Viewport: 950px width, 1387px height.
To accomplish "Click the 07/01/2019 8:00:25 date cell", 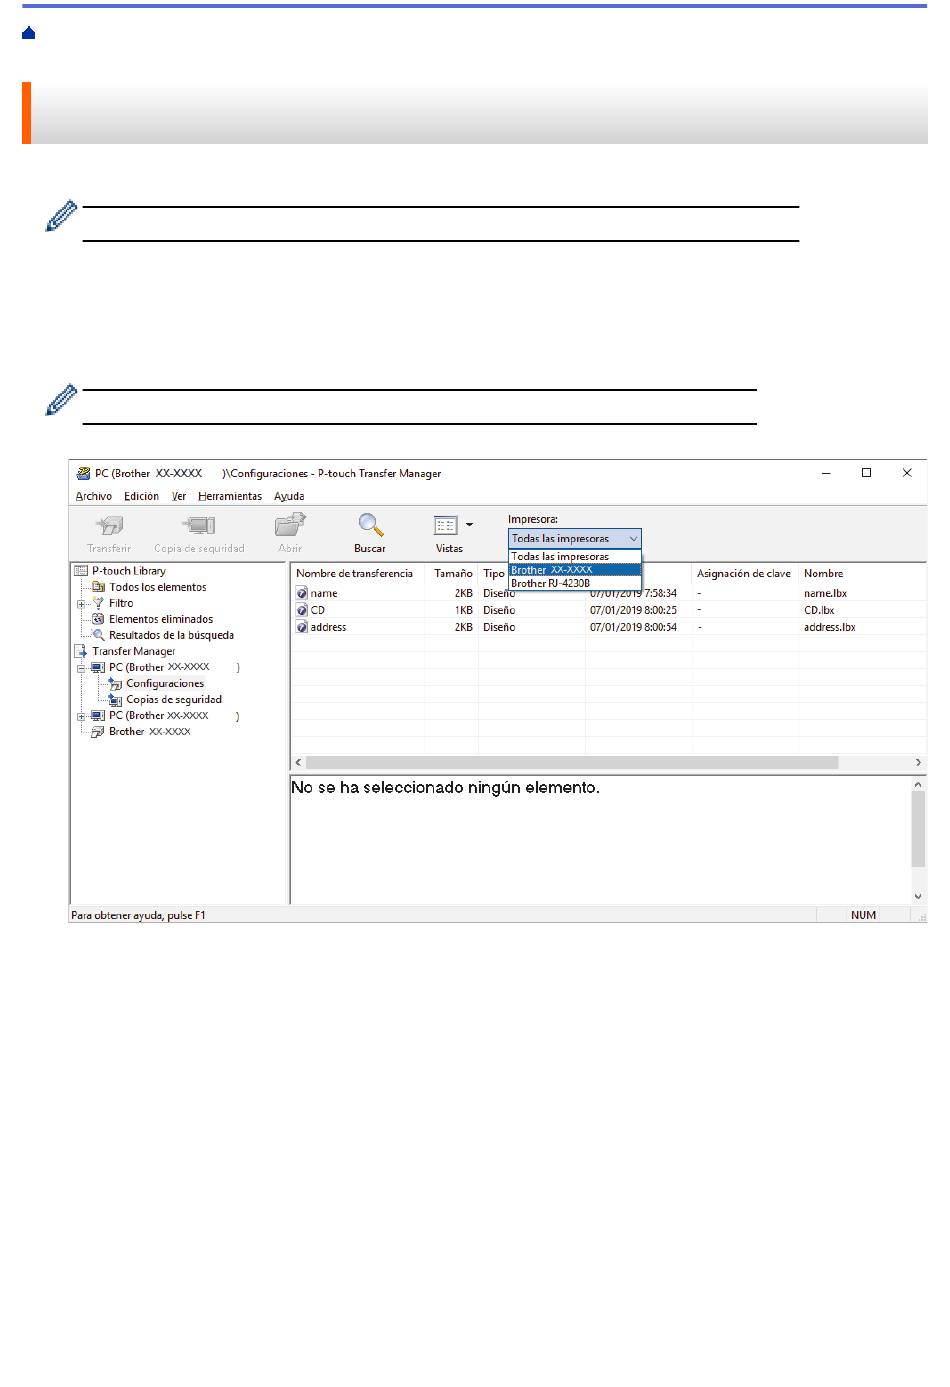I will 633,610.
